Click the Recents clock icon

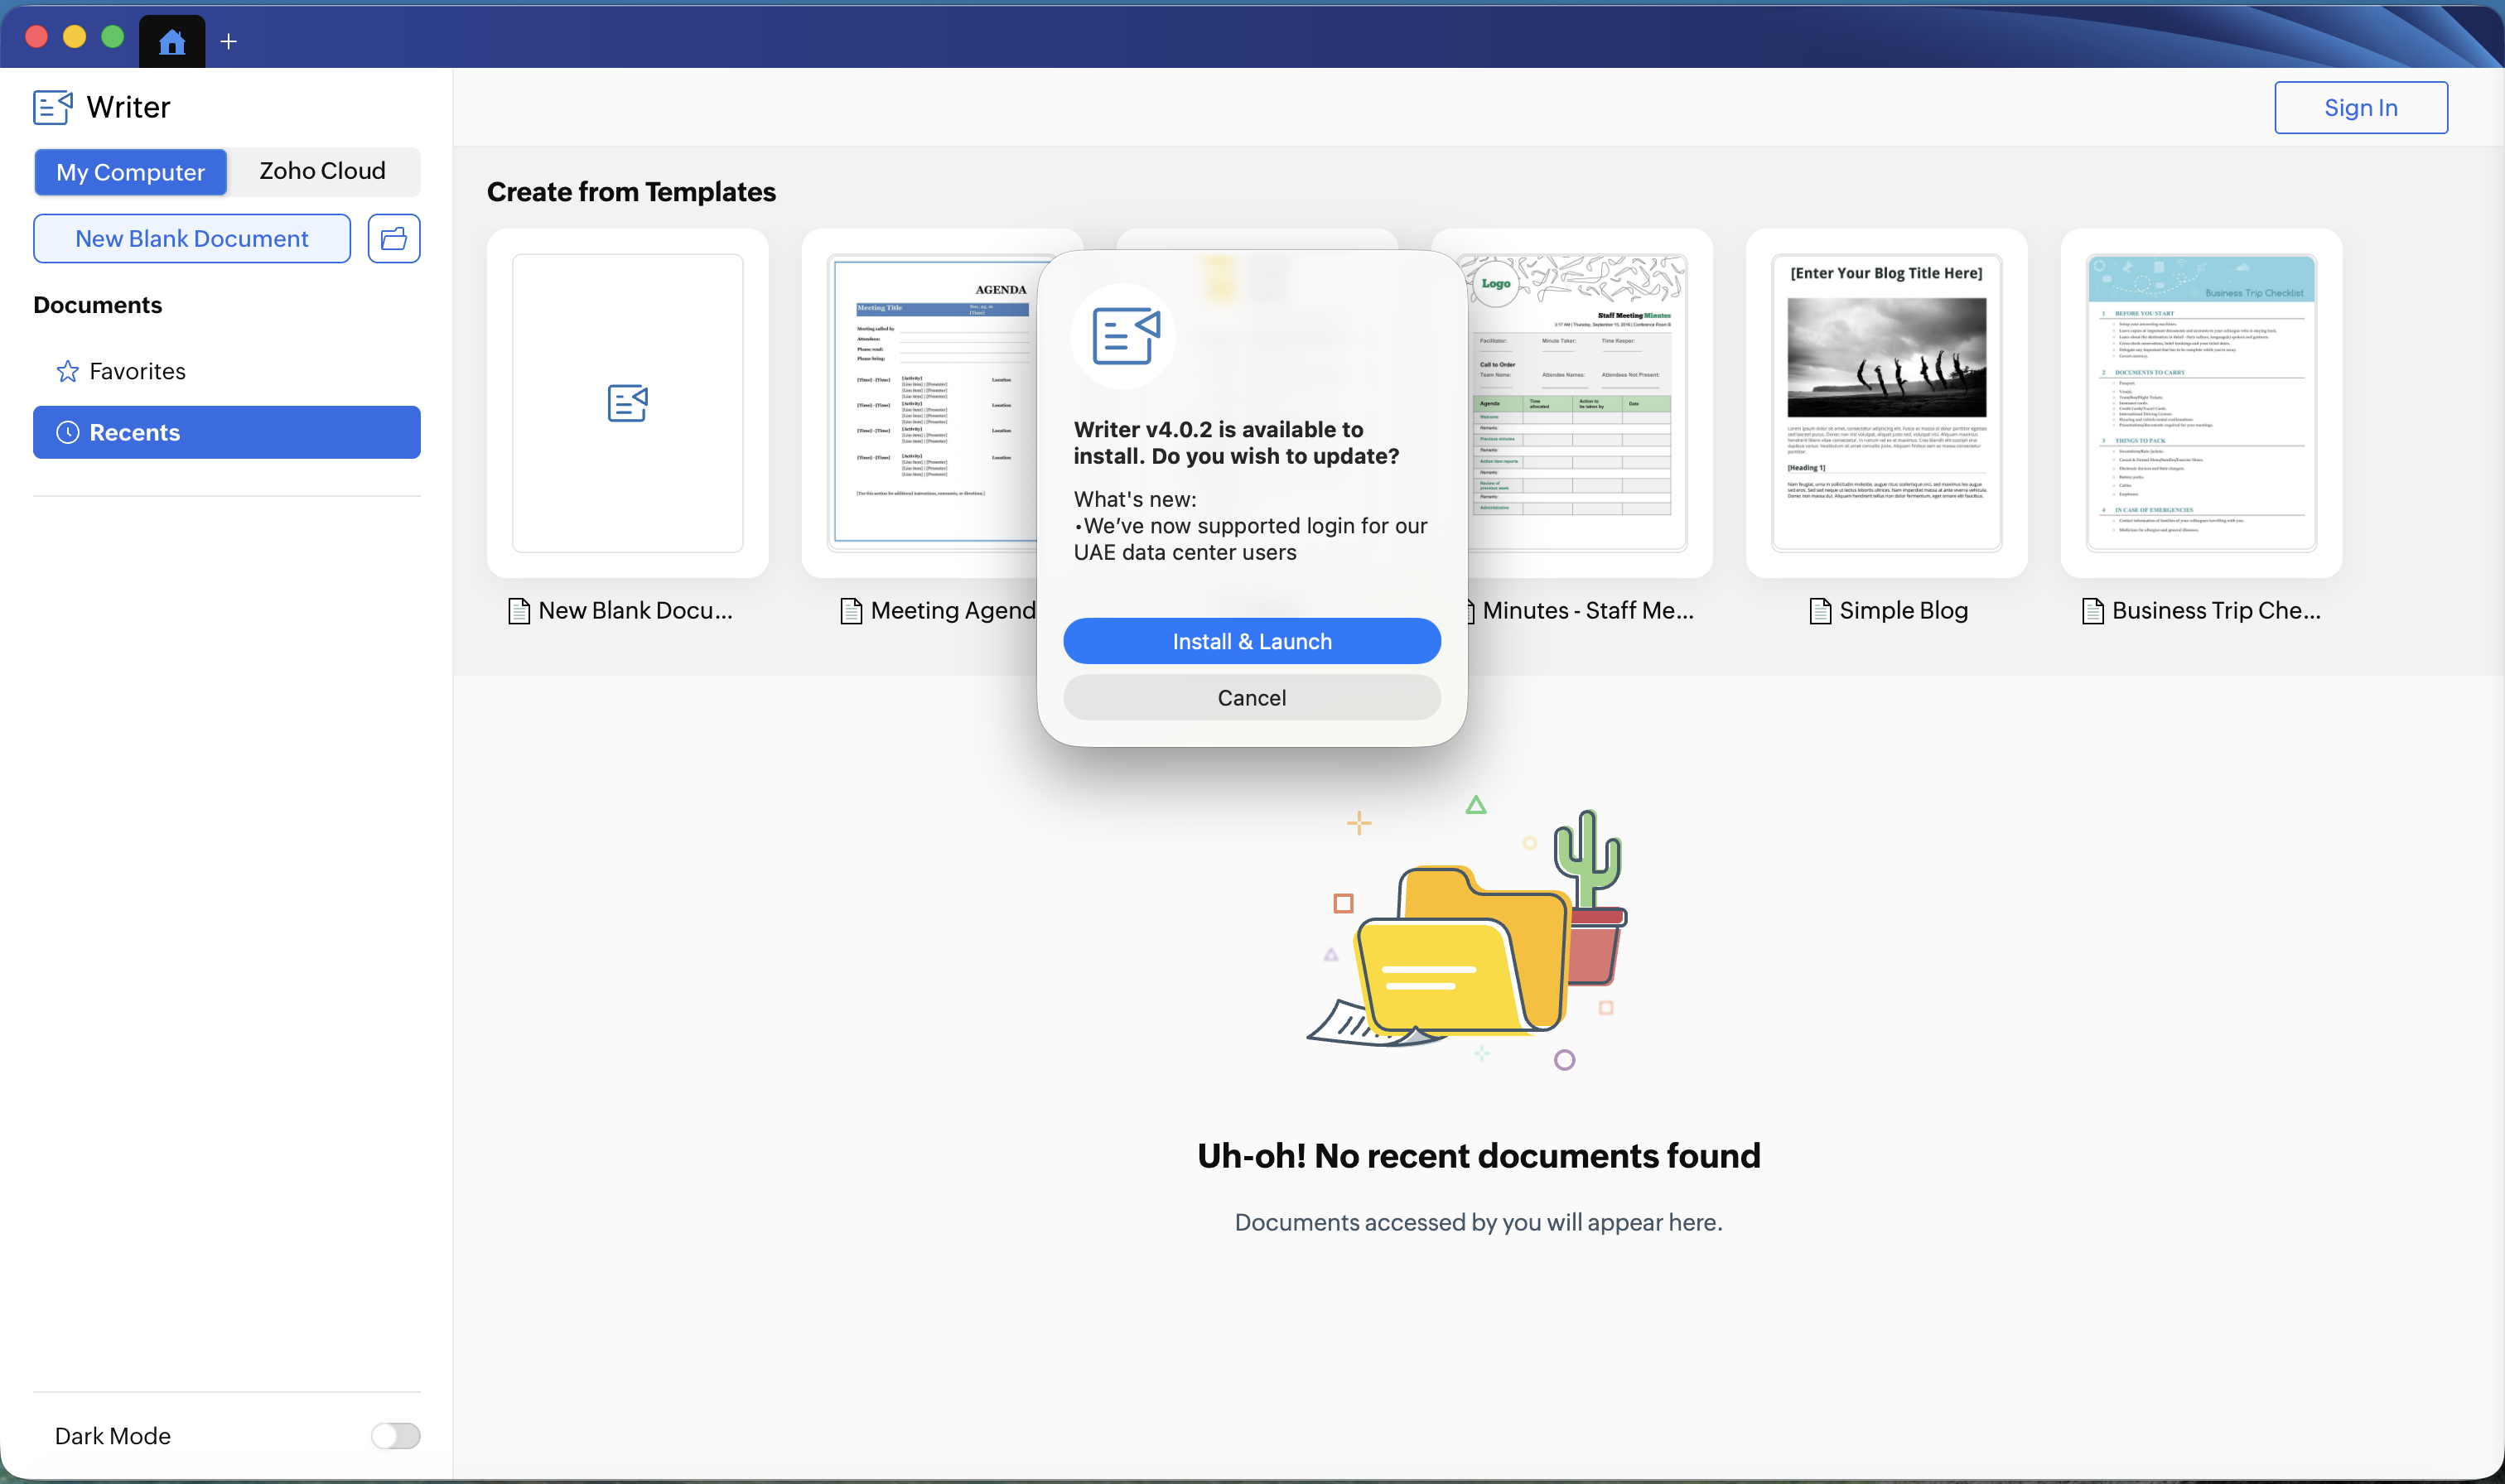coord(67,432)
